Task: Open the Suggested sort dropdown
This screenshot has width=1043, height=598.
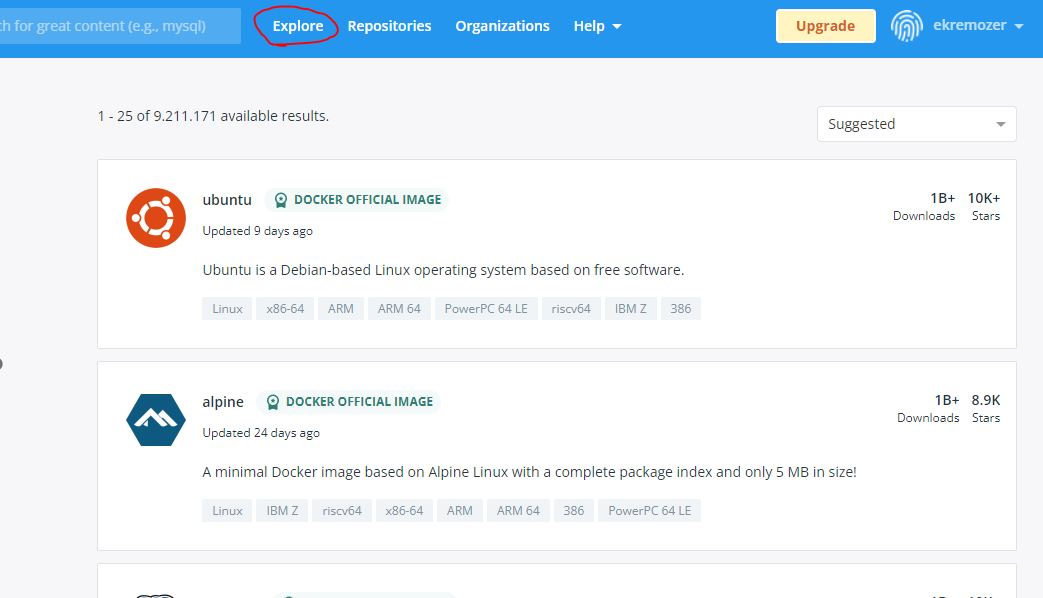Action: [x=916, y=124]
